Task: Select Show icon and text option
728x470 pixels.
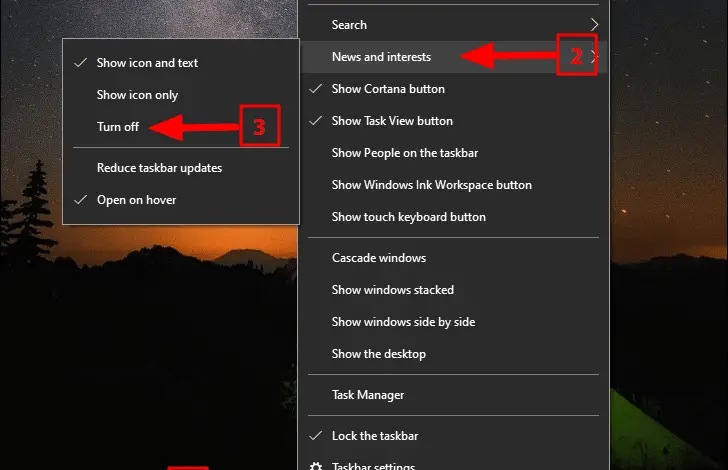Action: 147,63
